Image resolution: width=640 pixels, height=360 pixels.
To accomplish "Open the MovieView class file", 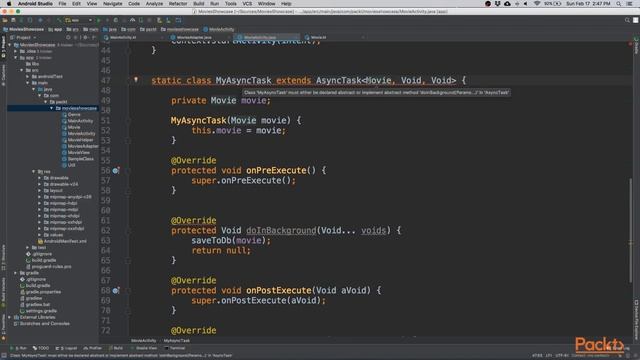I will pyautogui.click(x=78, y=153).
